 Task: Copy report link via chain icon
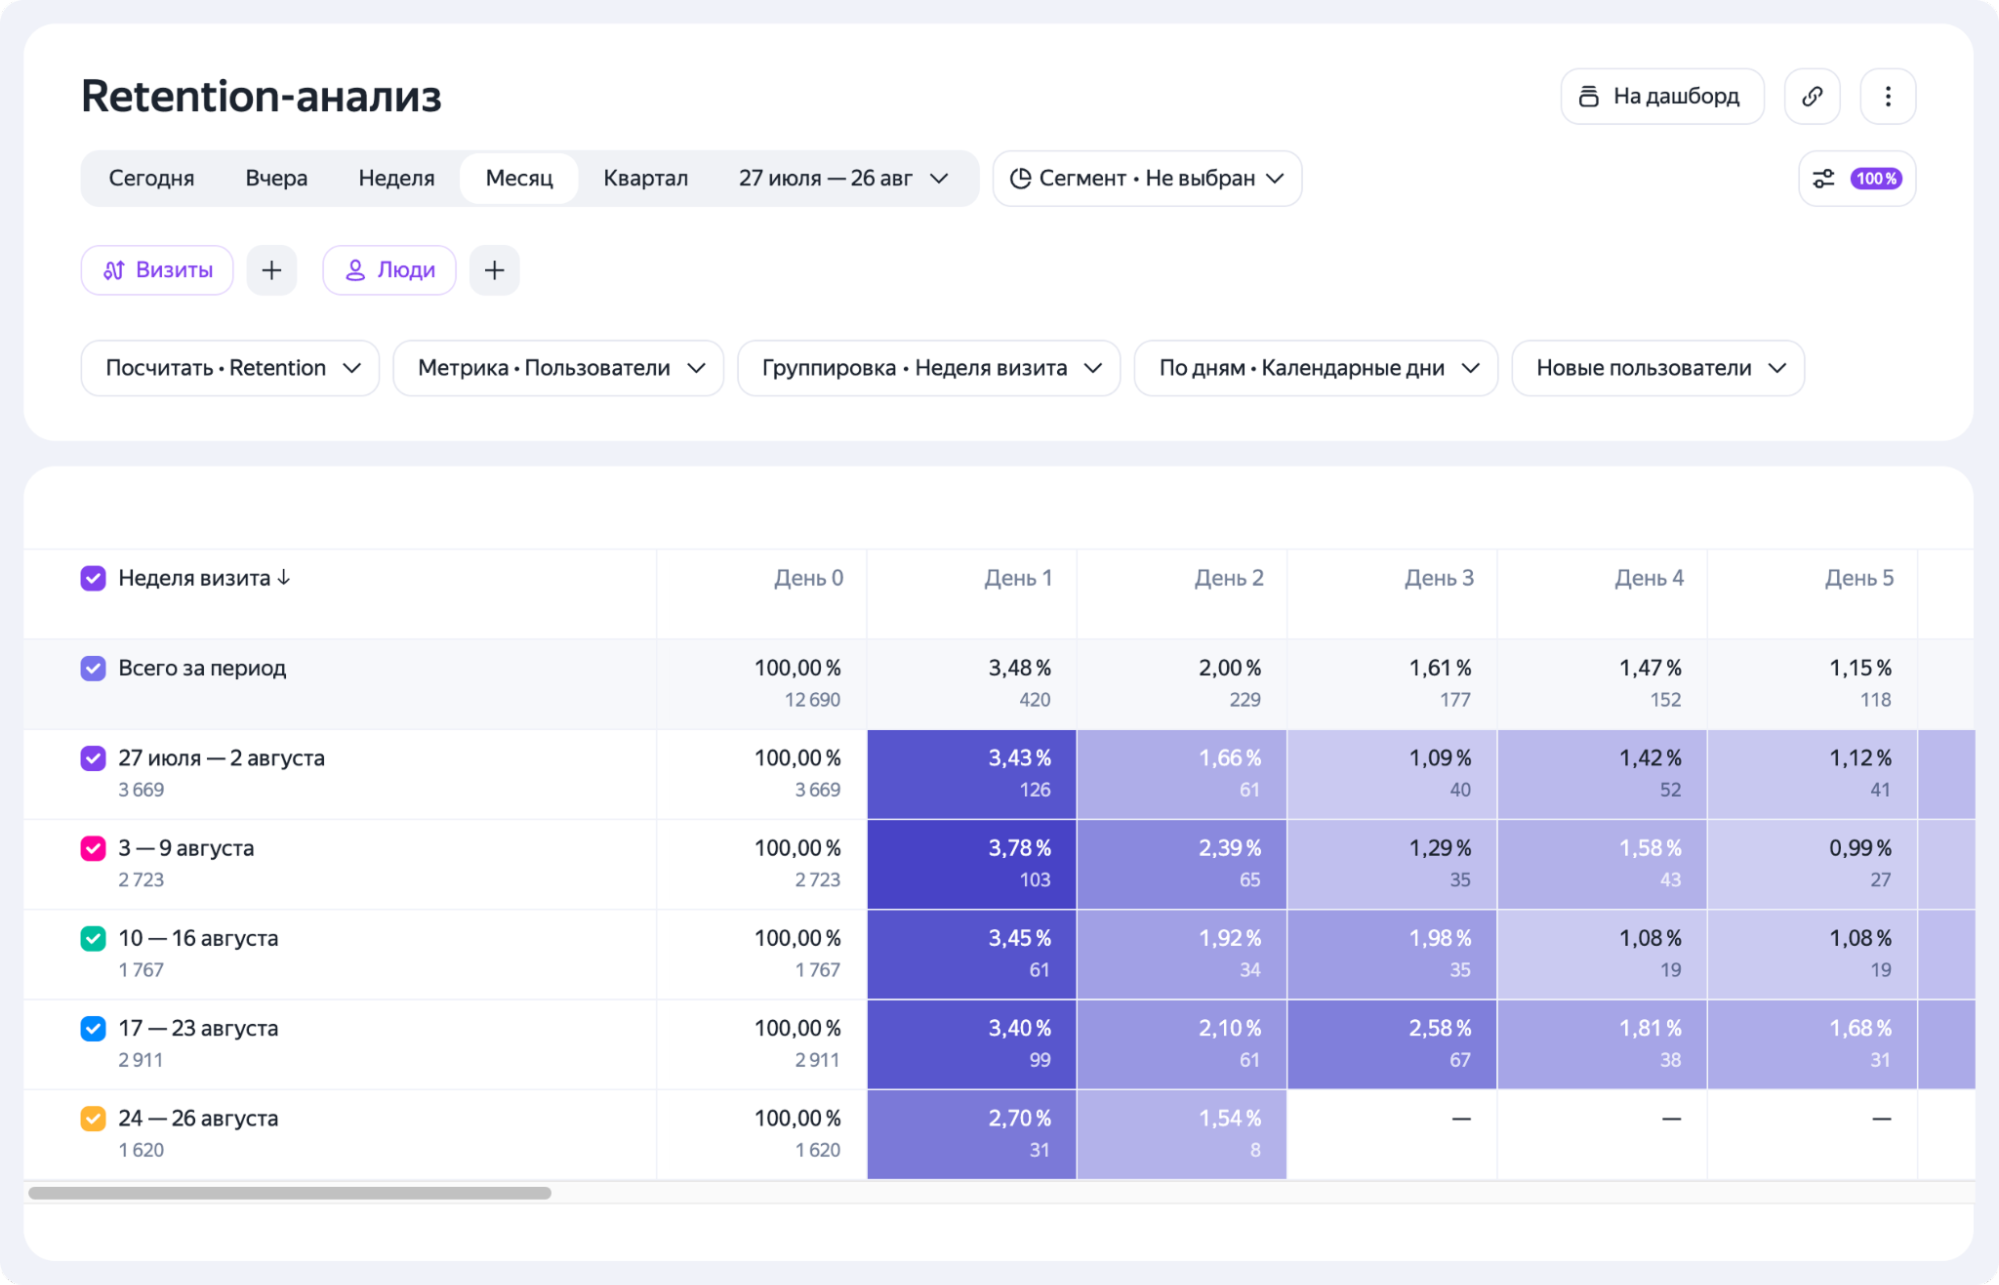tap(1812, 96)
